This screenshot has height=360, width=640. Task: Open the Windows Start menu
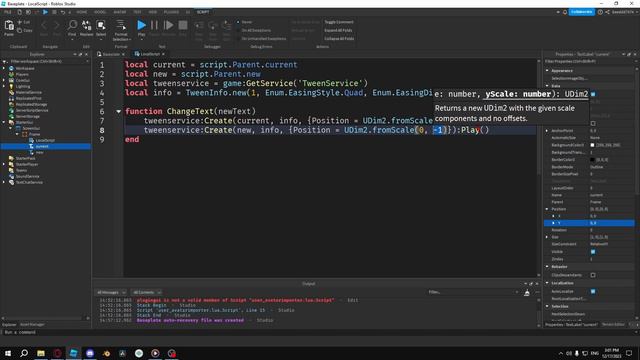tap(8, 353)
